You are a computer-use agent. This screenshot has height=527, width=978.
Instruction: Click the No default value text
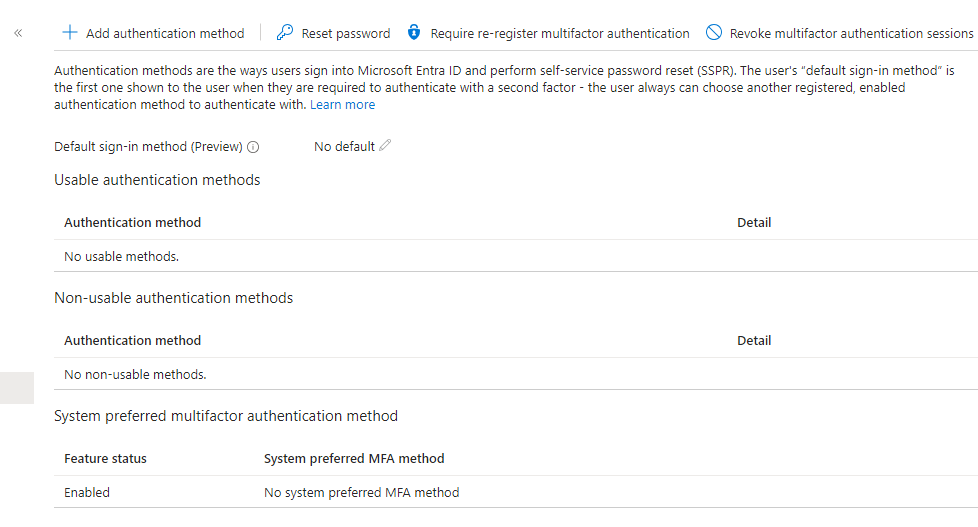(x=344, y=147)
